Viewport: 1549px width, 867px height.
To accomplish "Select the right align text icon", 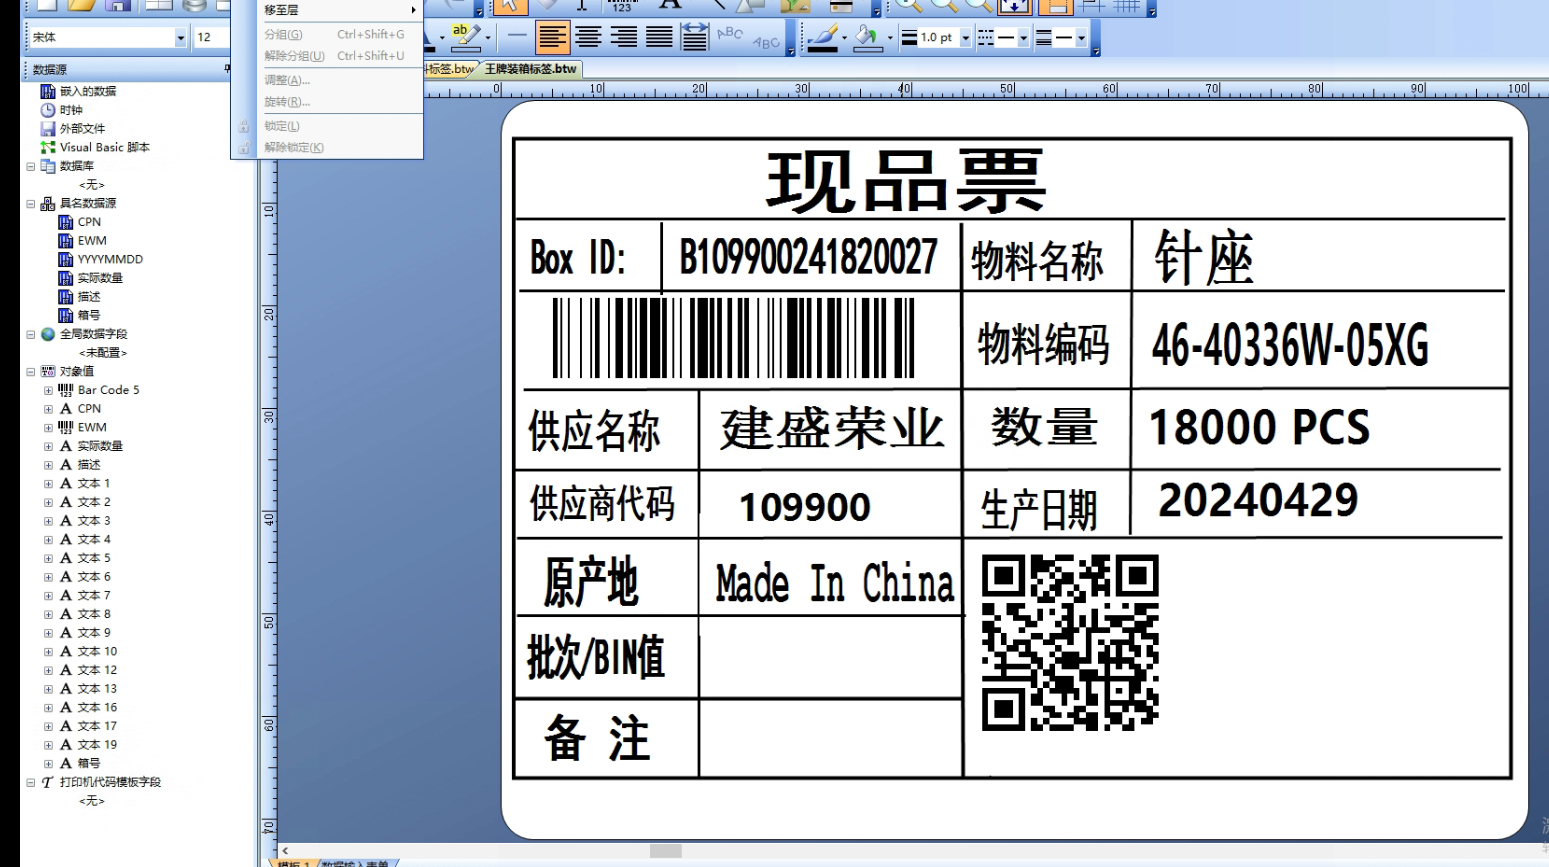I will pos(624,38).
